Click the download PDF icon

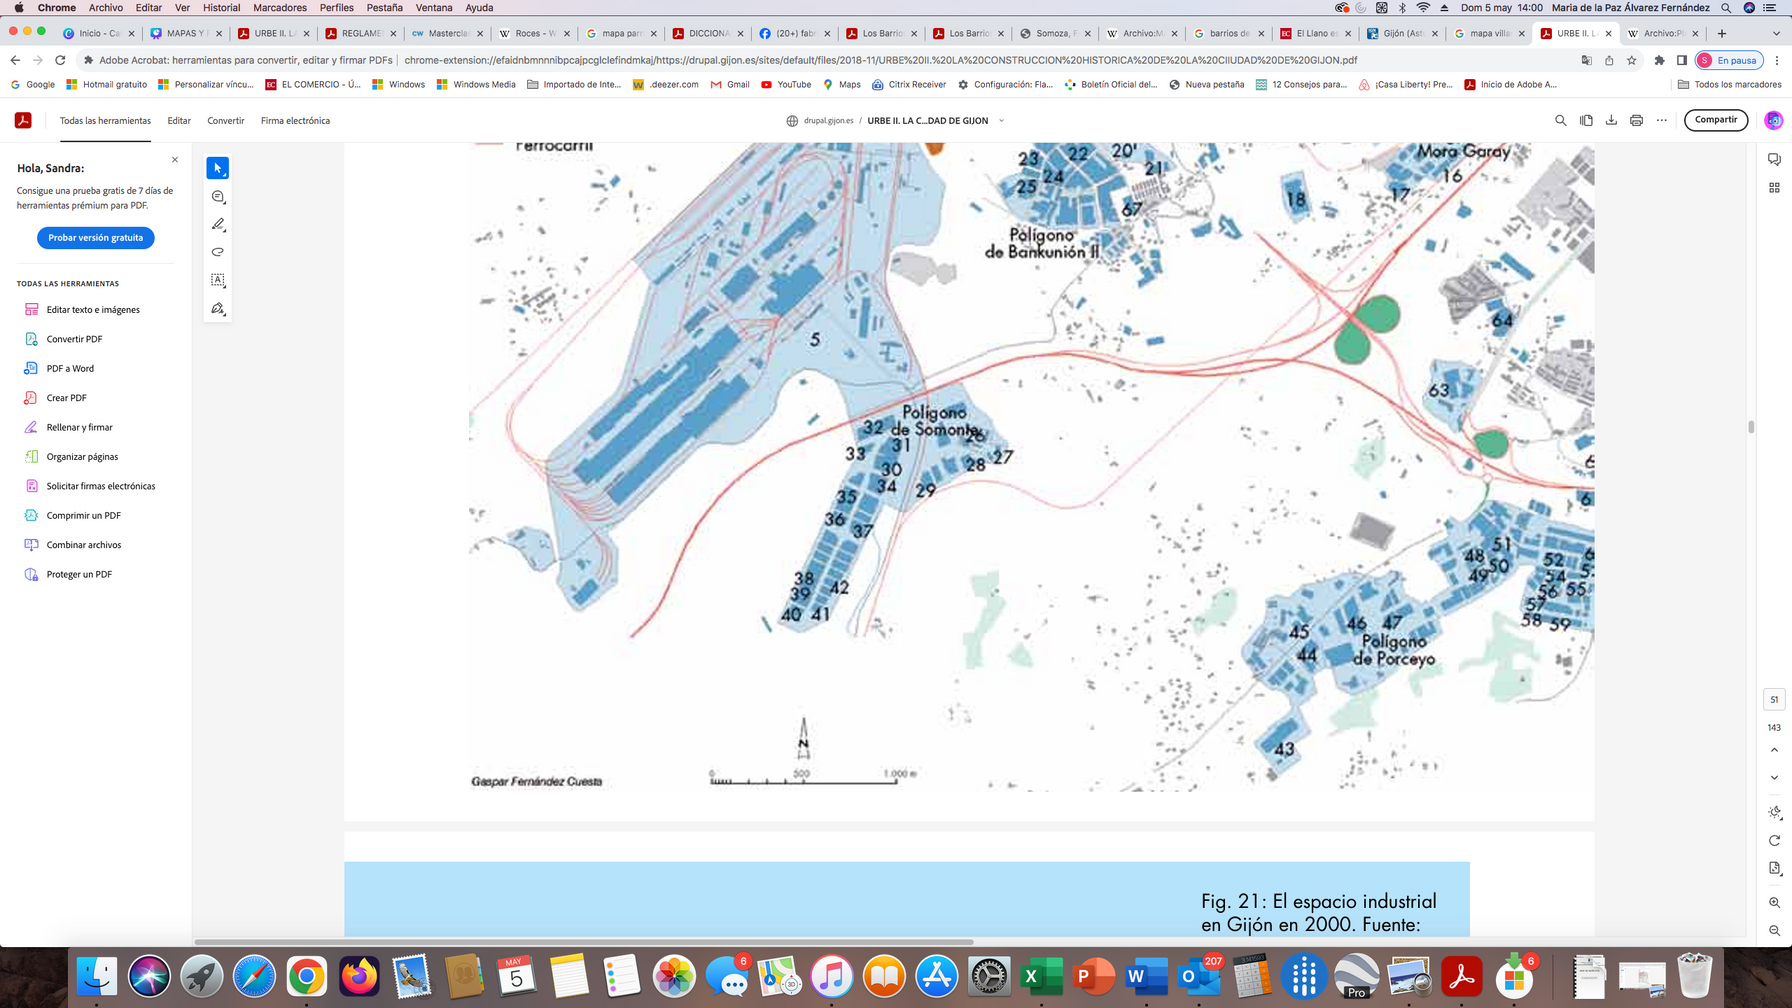(1611, 121)
